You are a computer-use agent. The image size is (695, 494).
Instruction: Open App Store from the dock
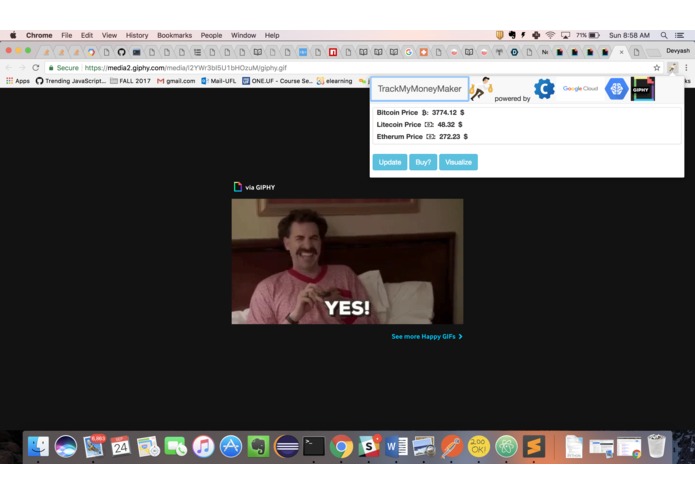(x=230, y=446)
